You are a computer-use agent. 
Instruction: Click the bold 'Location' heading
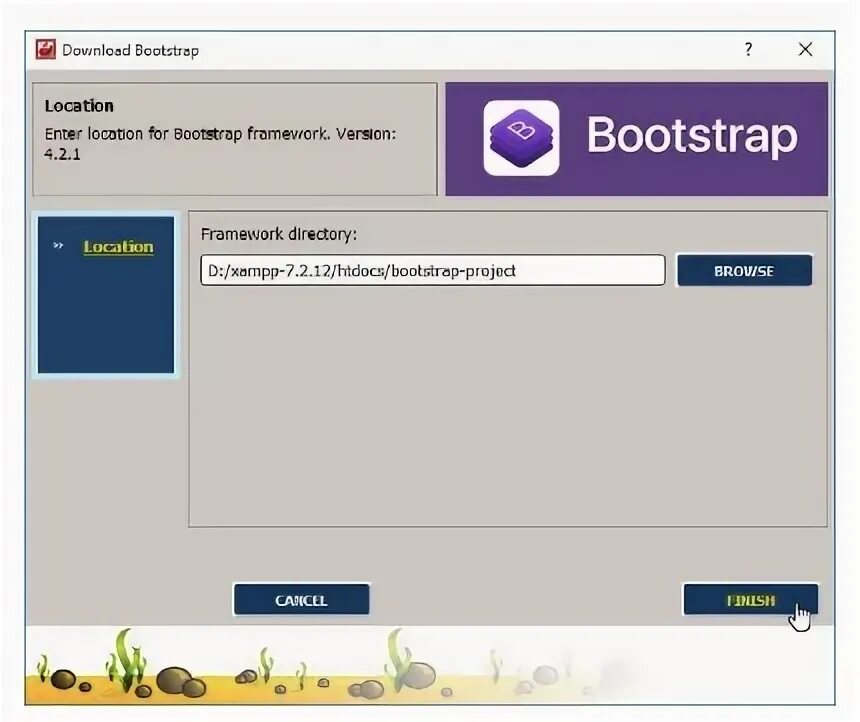[79, 106]
